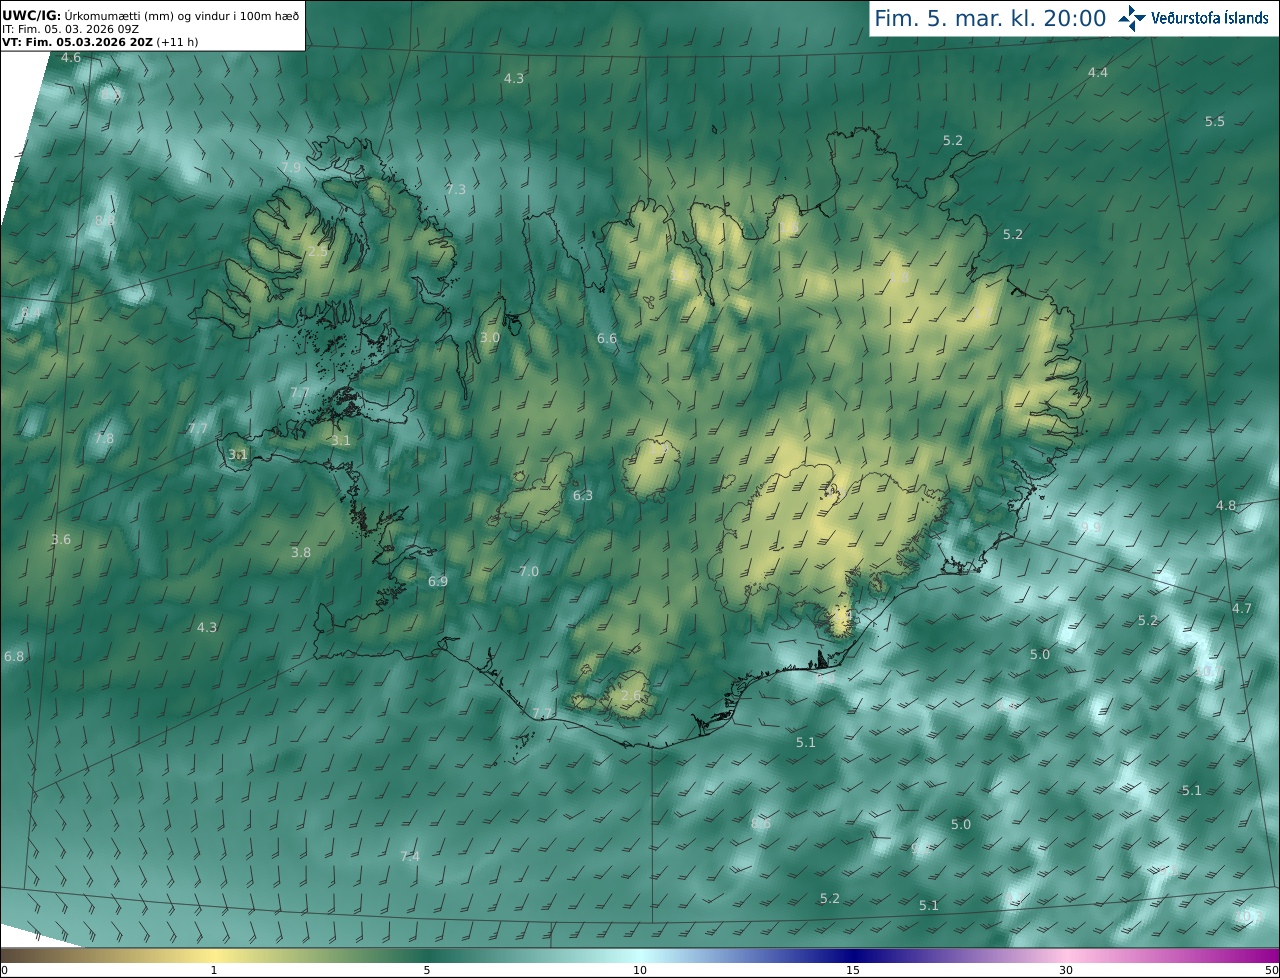1280x978 pixels.
Task: Select the 'Fim. 5. mar. kl. 20:00' timestamp
Action: point(990,18)
